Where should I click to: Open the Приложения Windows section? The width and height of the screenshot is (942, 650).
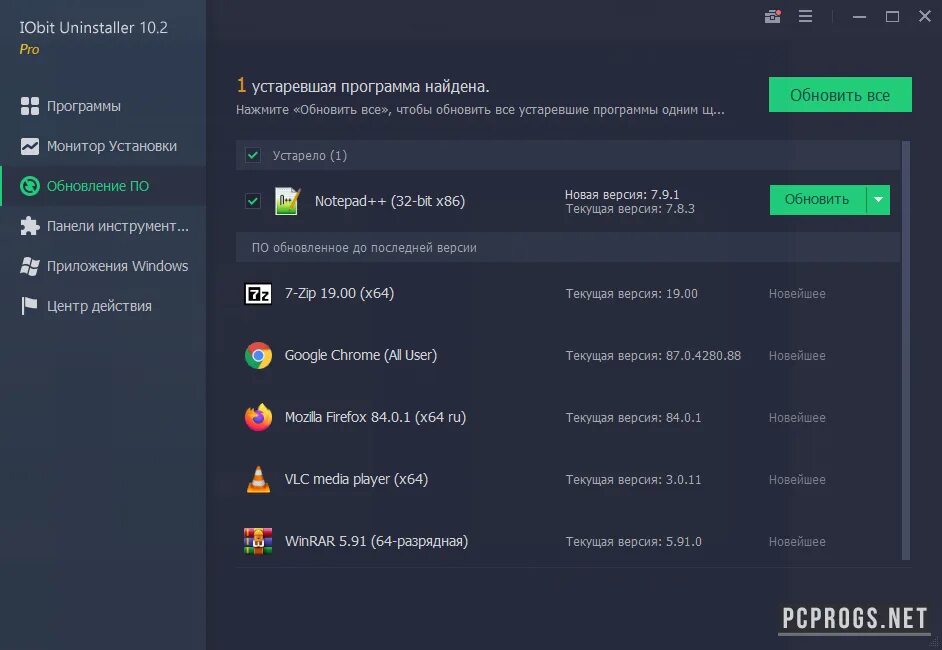pyautogui.click(x=103, y=266)
